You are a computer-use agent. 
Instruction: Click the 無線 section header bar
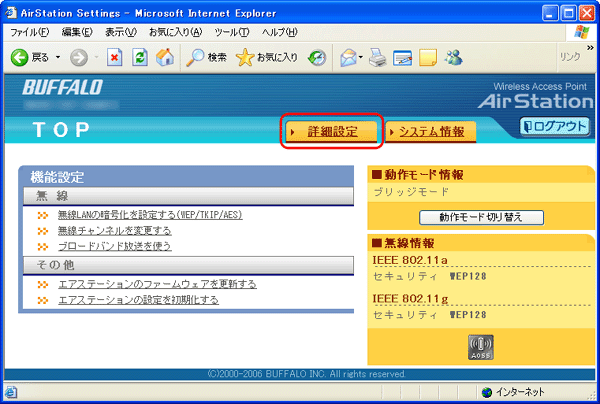point(188,196)
